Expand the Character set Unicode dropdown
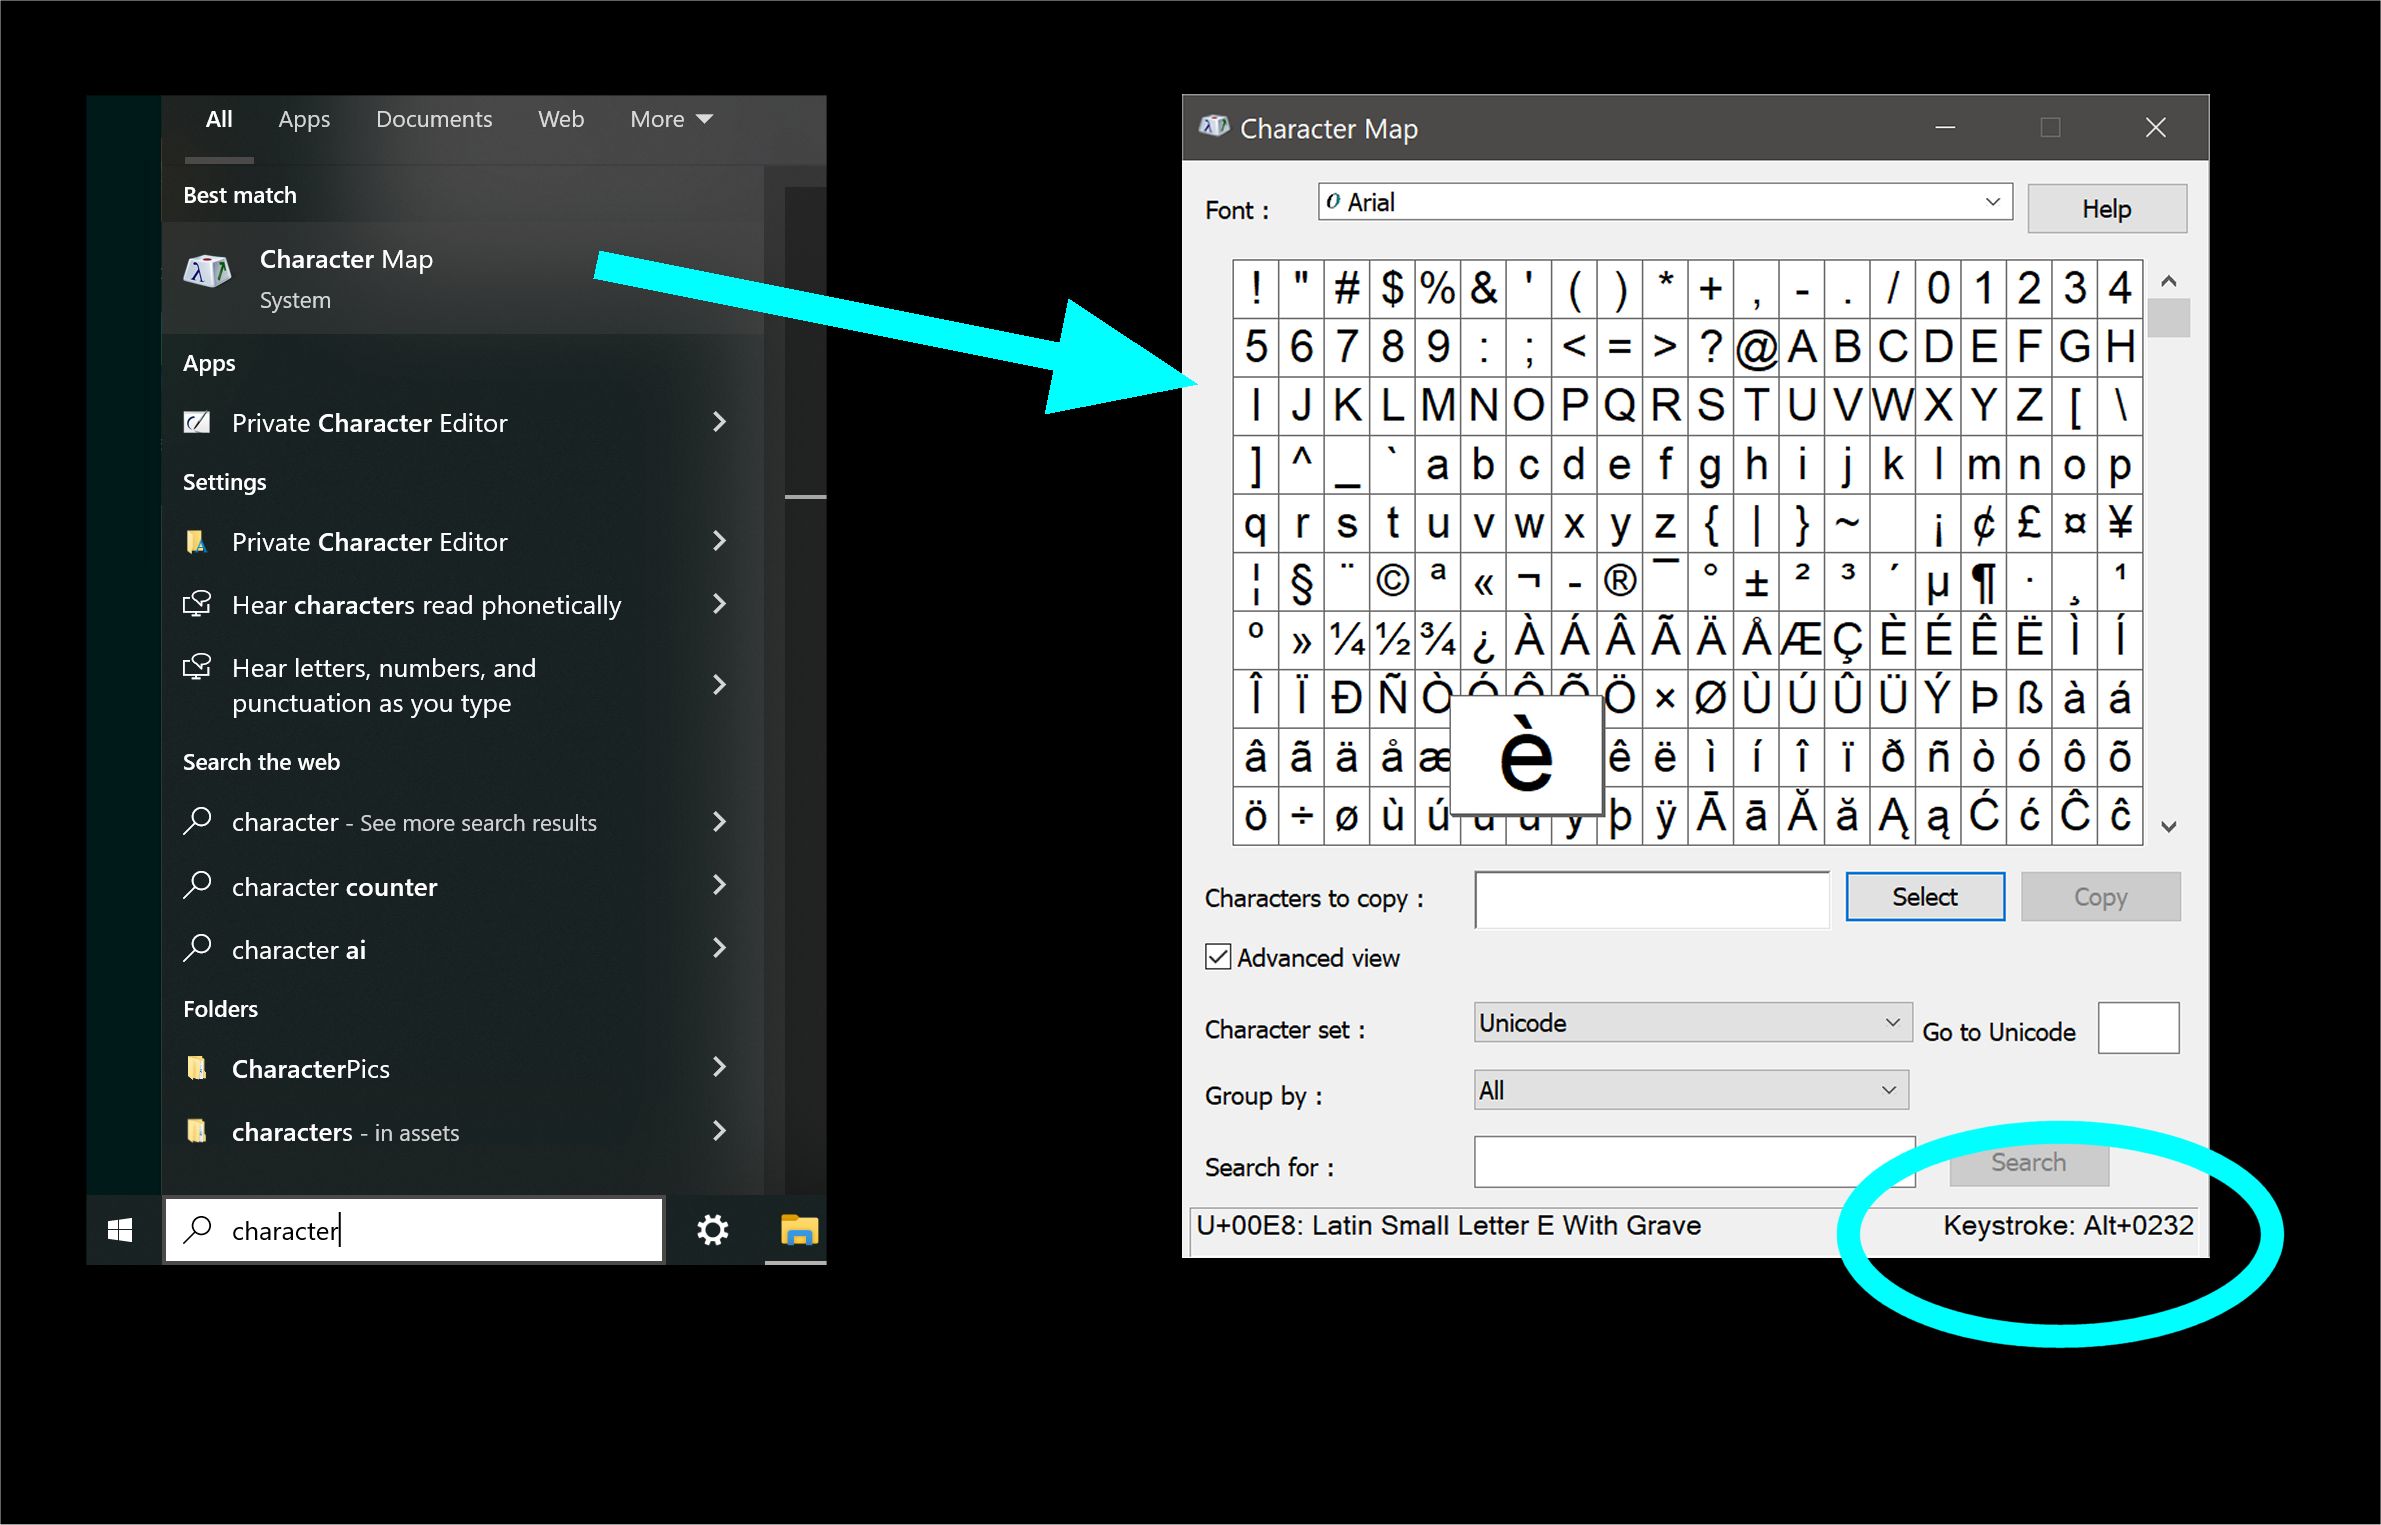The height and width of the screenshot is (1525, 2381). pos(1691,1023)
